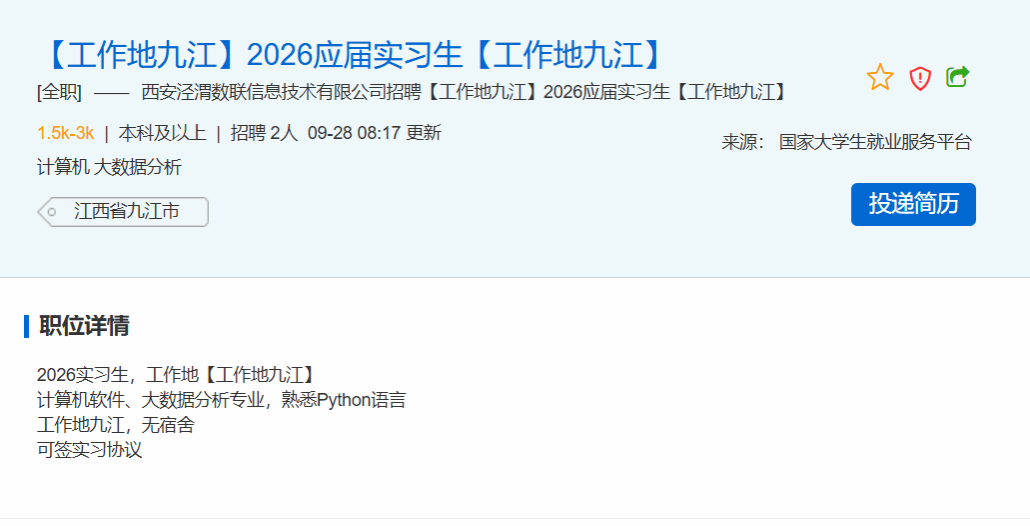This screenshot has height=526, width=1030.
Task: Click the 职位详情 section heading
Action: pos(84,326)
